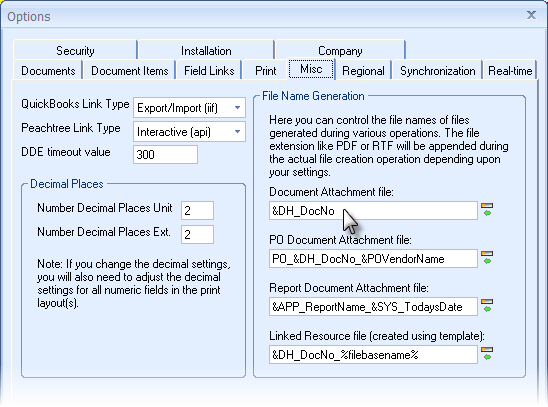Viewport: 548px width, 407px height.
Task: Click insert-field icon beside Report Document Attachment file
Action: [x=487, y=306]
